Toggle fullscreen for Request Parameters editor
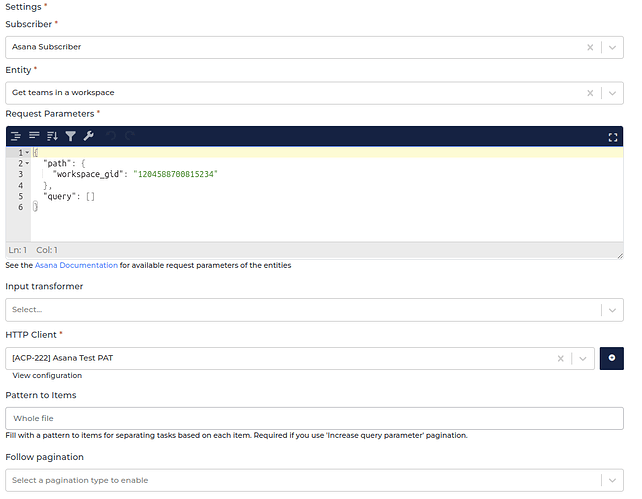This screenshot has width=642, height=499. pyautogui.click(x=613, y=137)
